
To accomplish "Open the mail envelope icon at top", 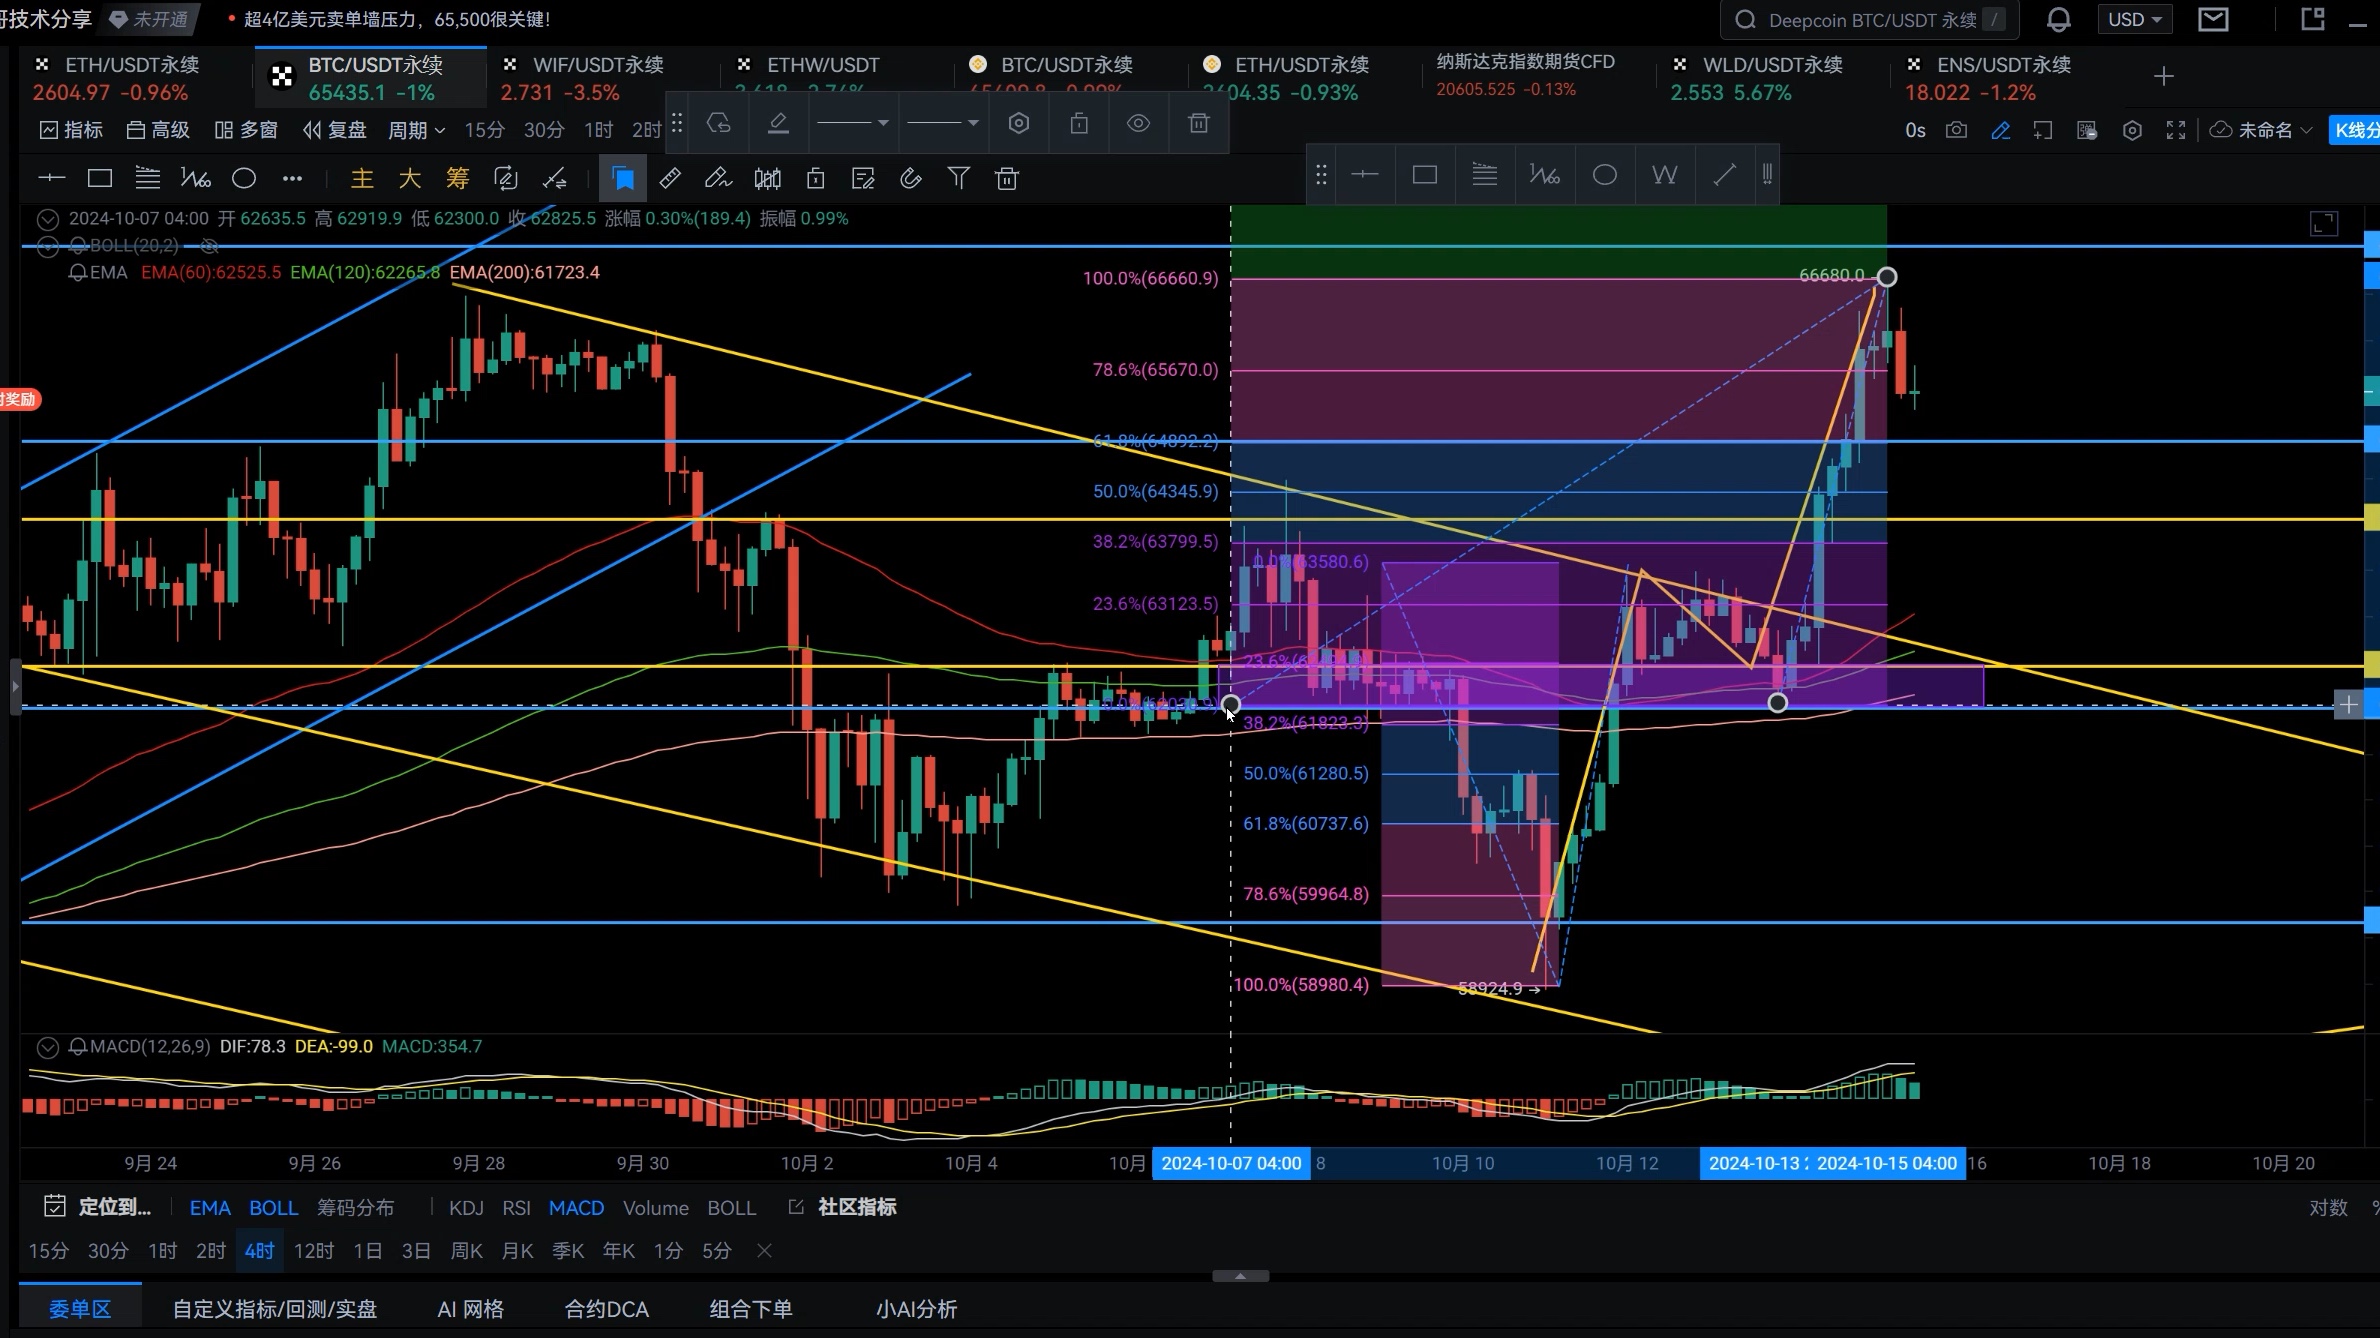I will coord(2213,20).
